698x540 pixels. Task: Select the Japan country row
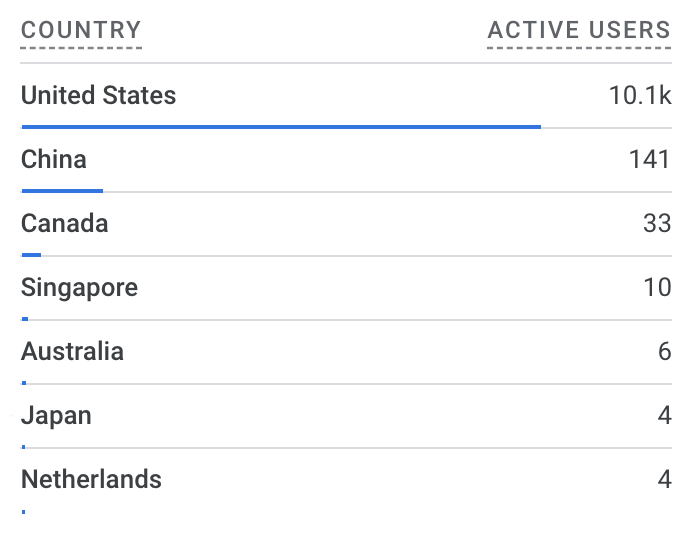coord(56,416)
